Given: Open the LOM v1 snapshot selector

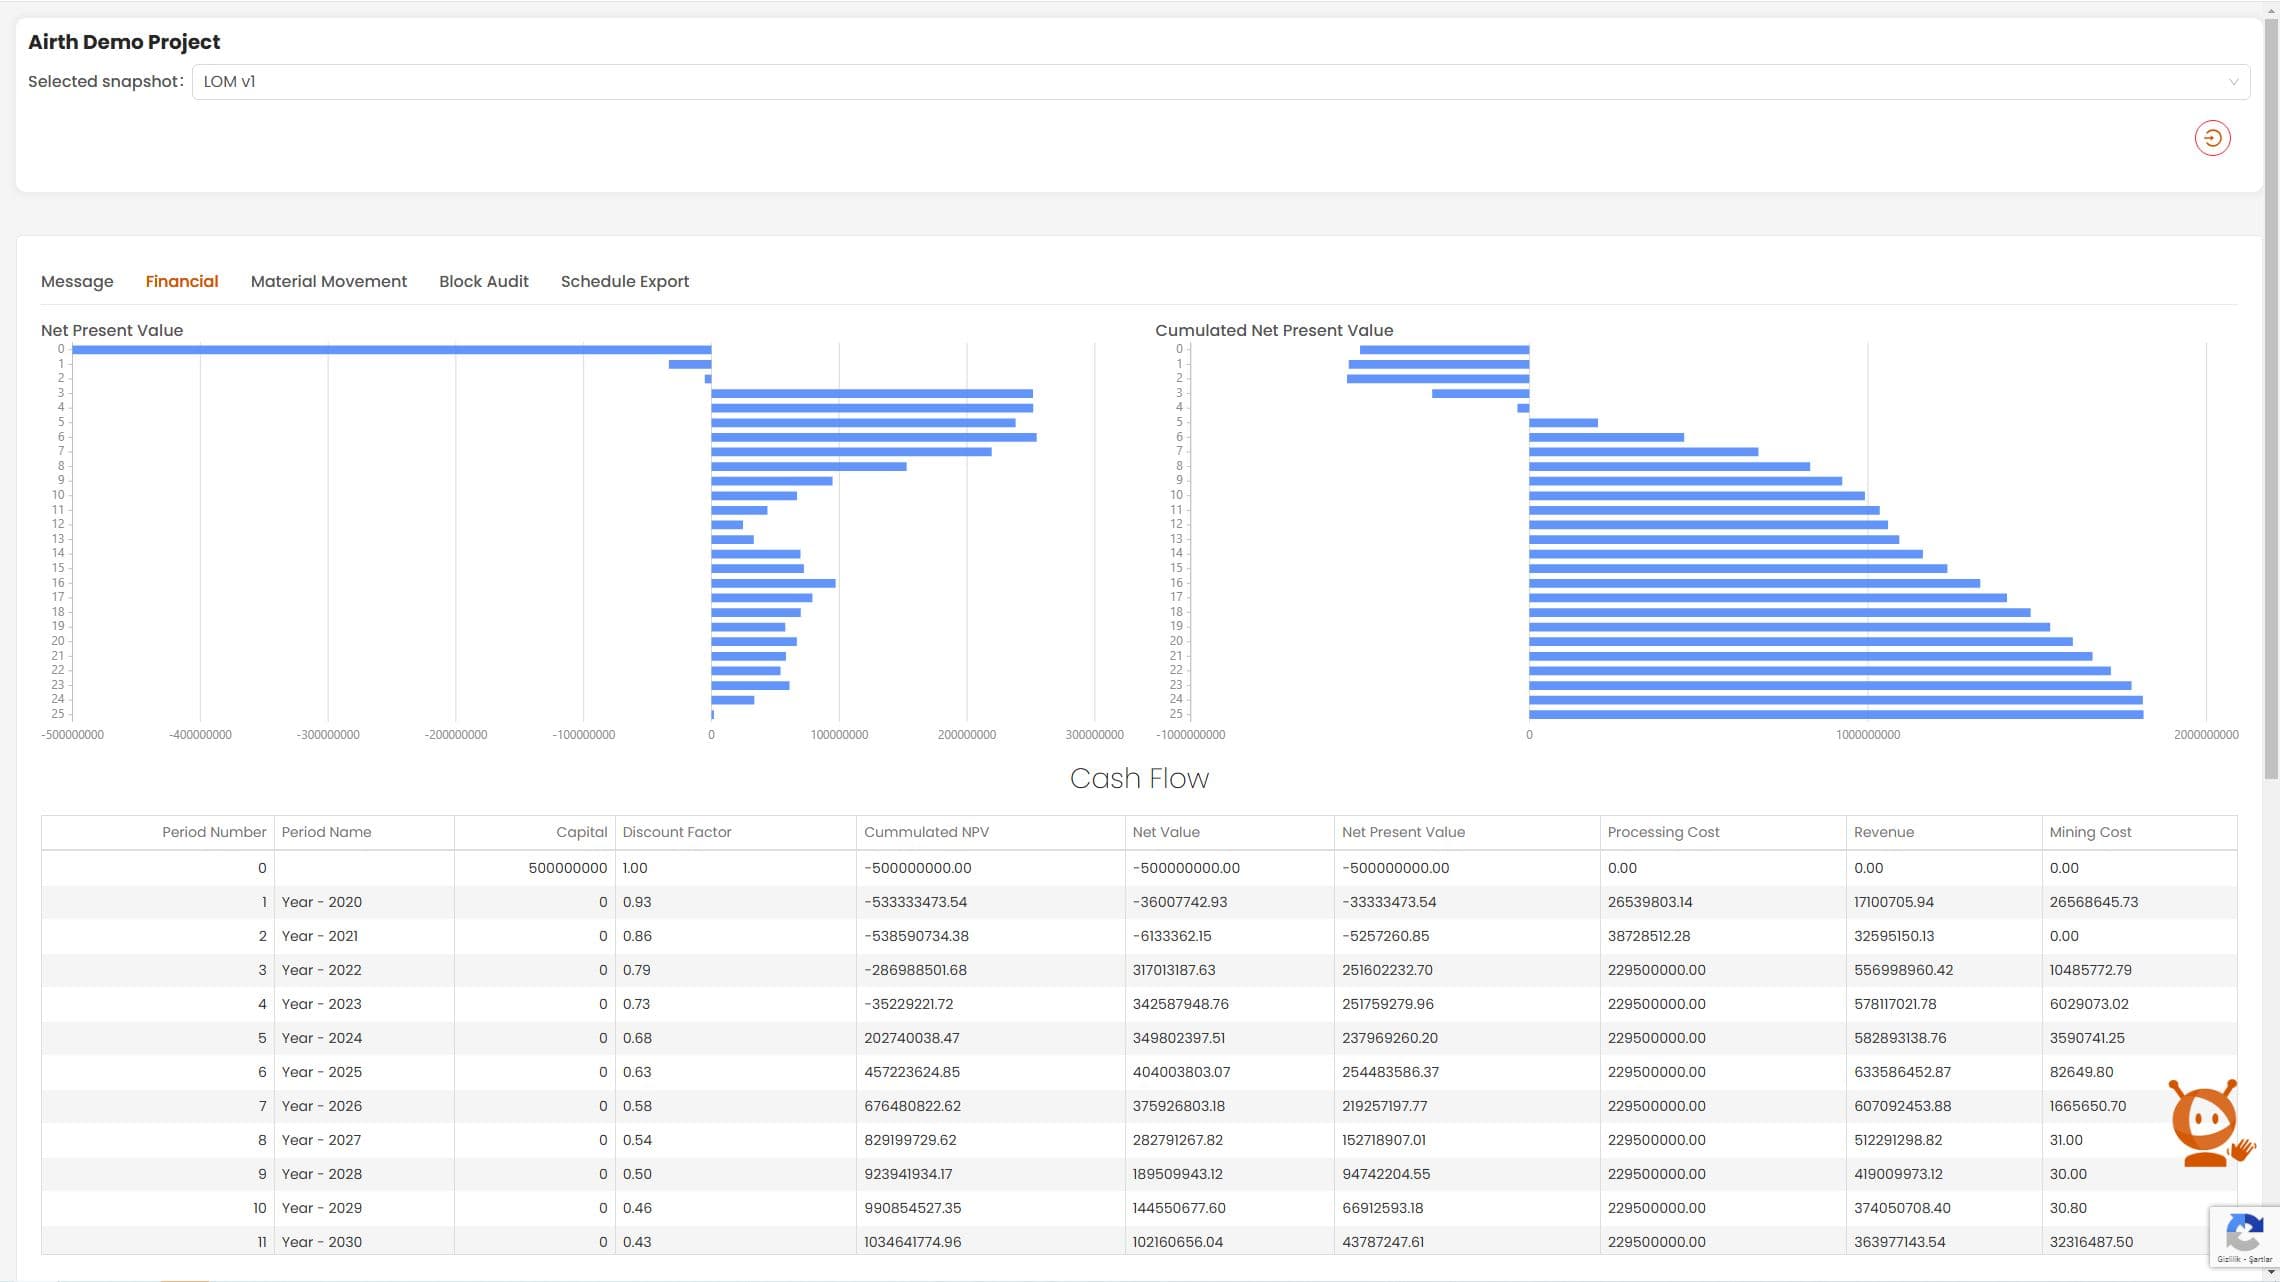Looking at the screenshot, I should [x=1200, y=82].
